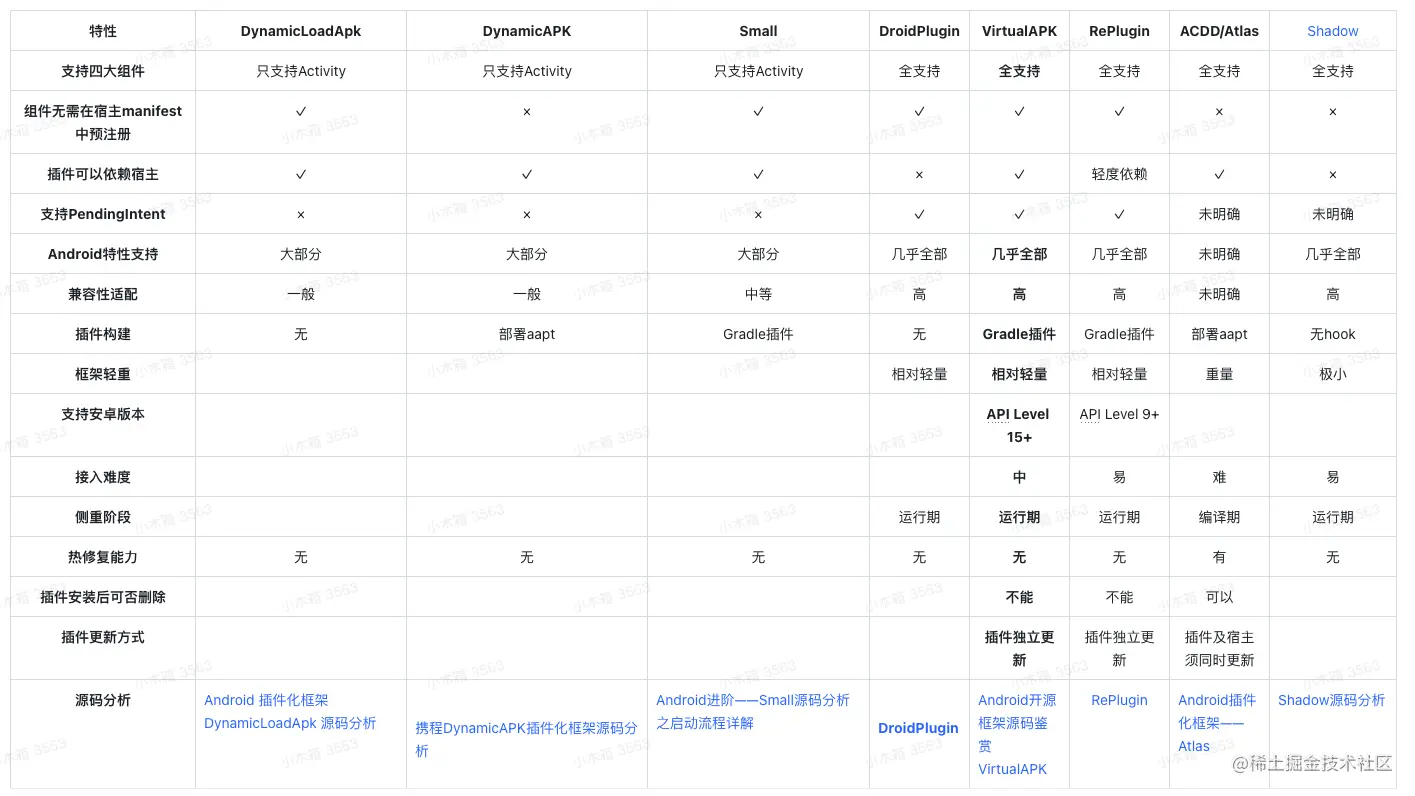Click the 无hook cell under Shadow
Viewport: 1415px width, 796px height.
point(1332,334)
